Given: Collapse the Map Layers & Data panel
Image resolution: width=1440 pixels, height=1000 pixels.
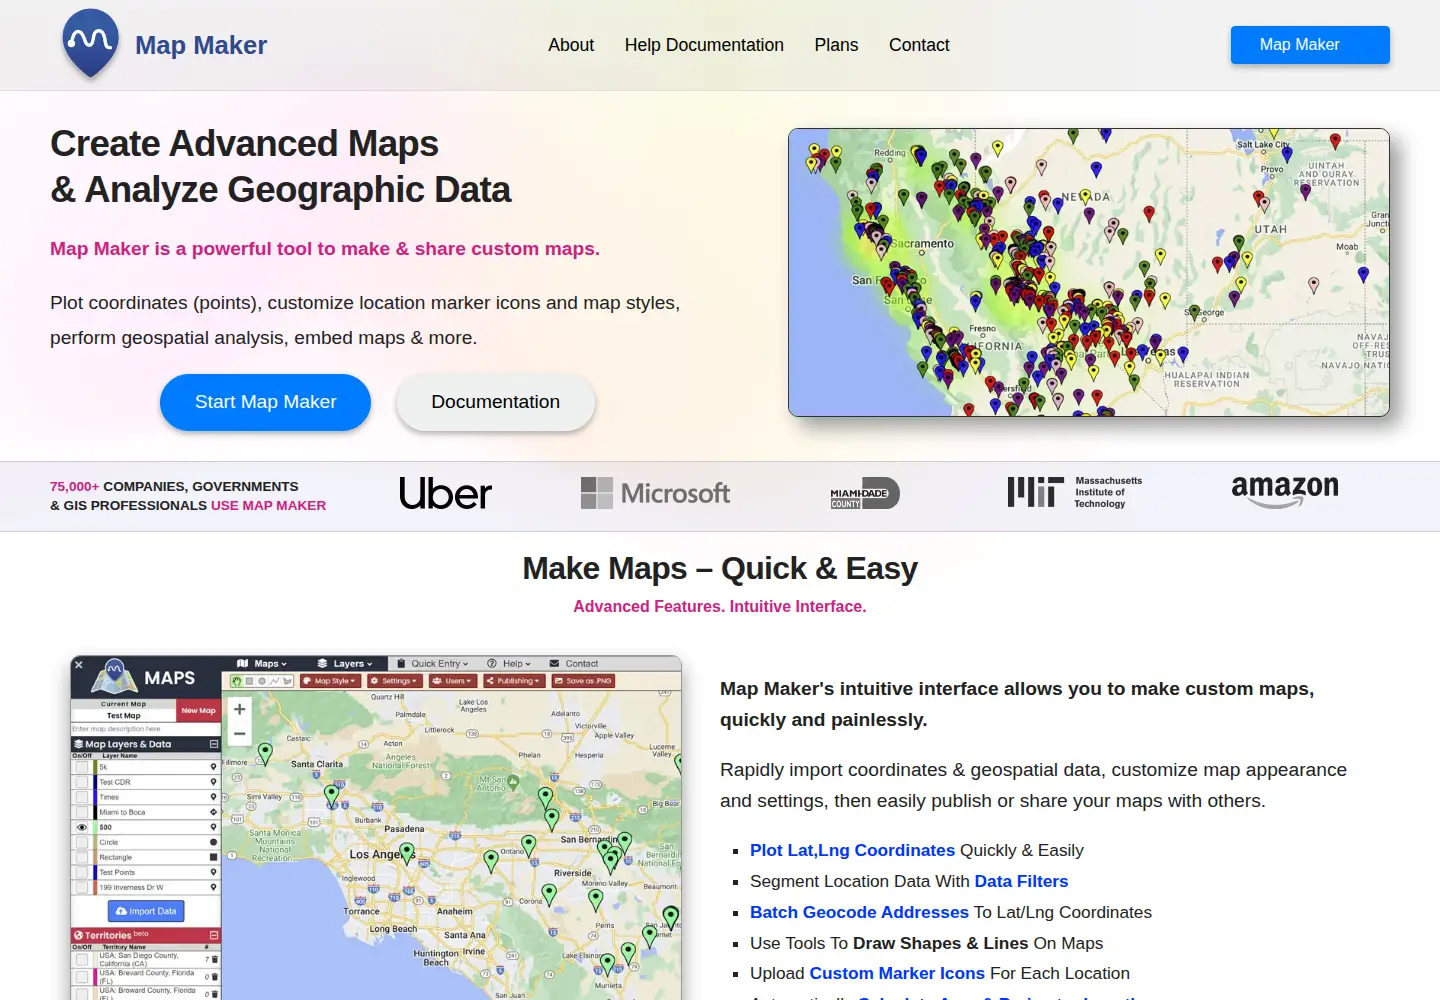Looking at the screenshot, I should coord(214,744).
